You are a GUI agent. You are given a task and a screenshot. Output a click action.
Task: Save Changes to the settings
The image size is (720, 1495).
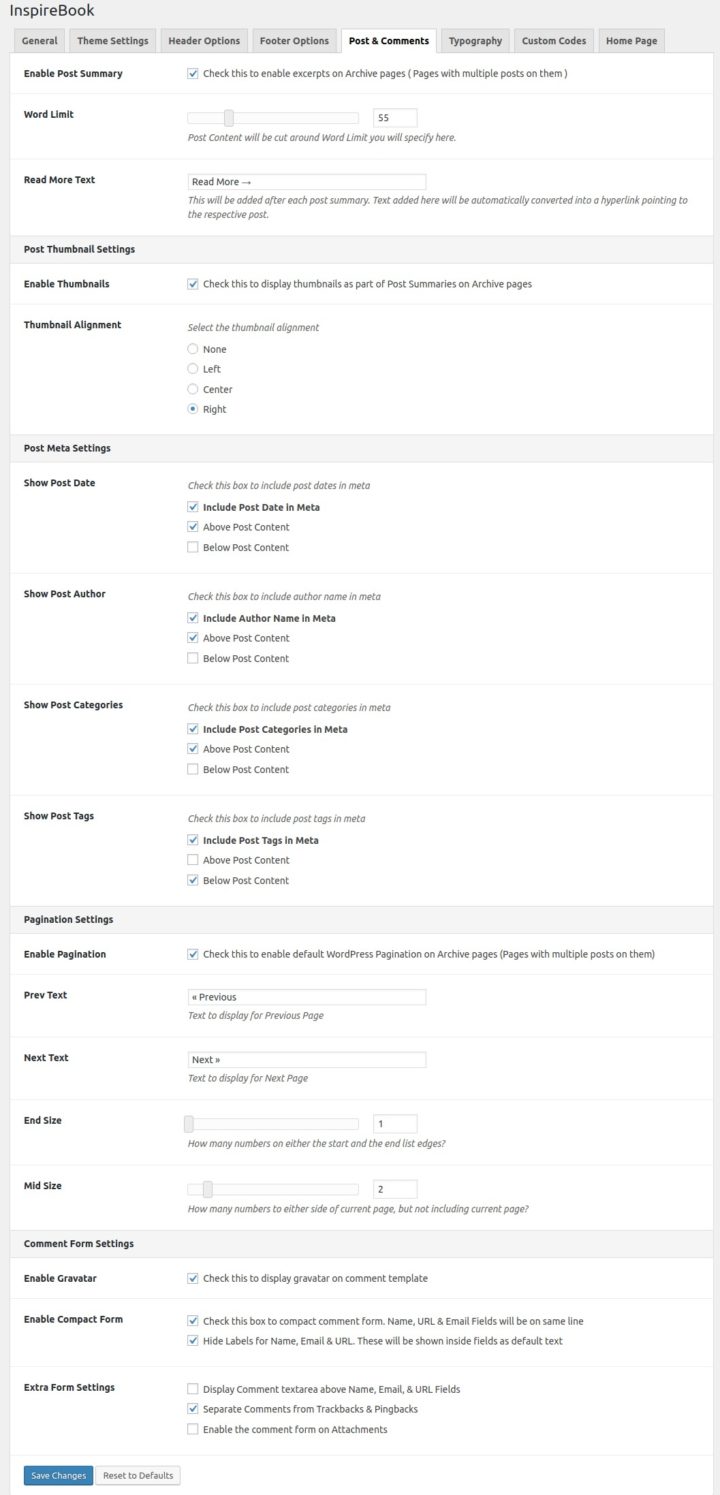pyautogui.click(x=58, y=1476)
